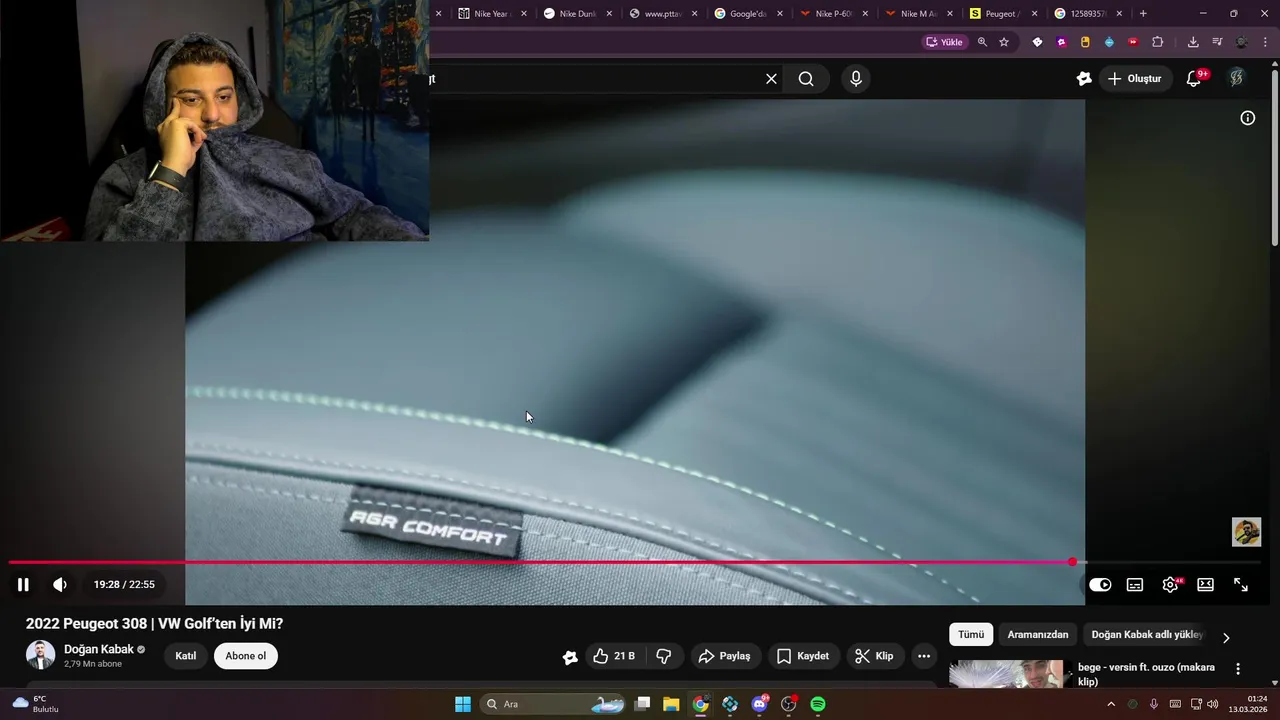This screenshot has height=720, width=1280.
Task: Open browser extensions puzzle icon
Action: [x=1158, y=42]
